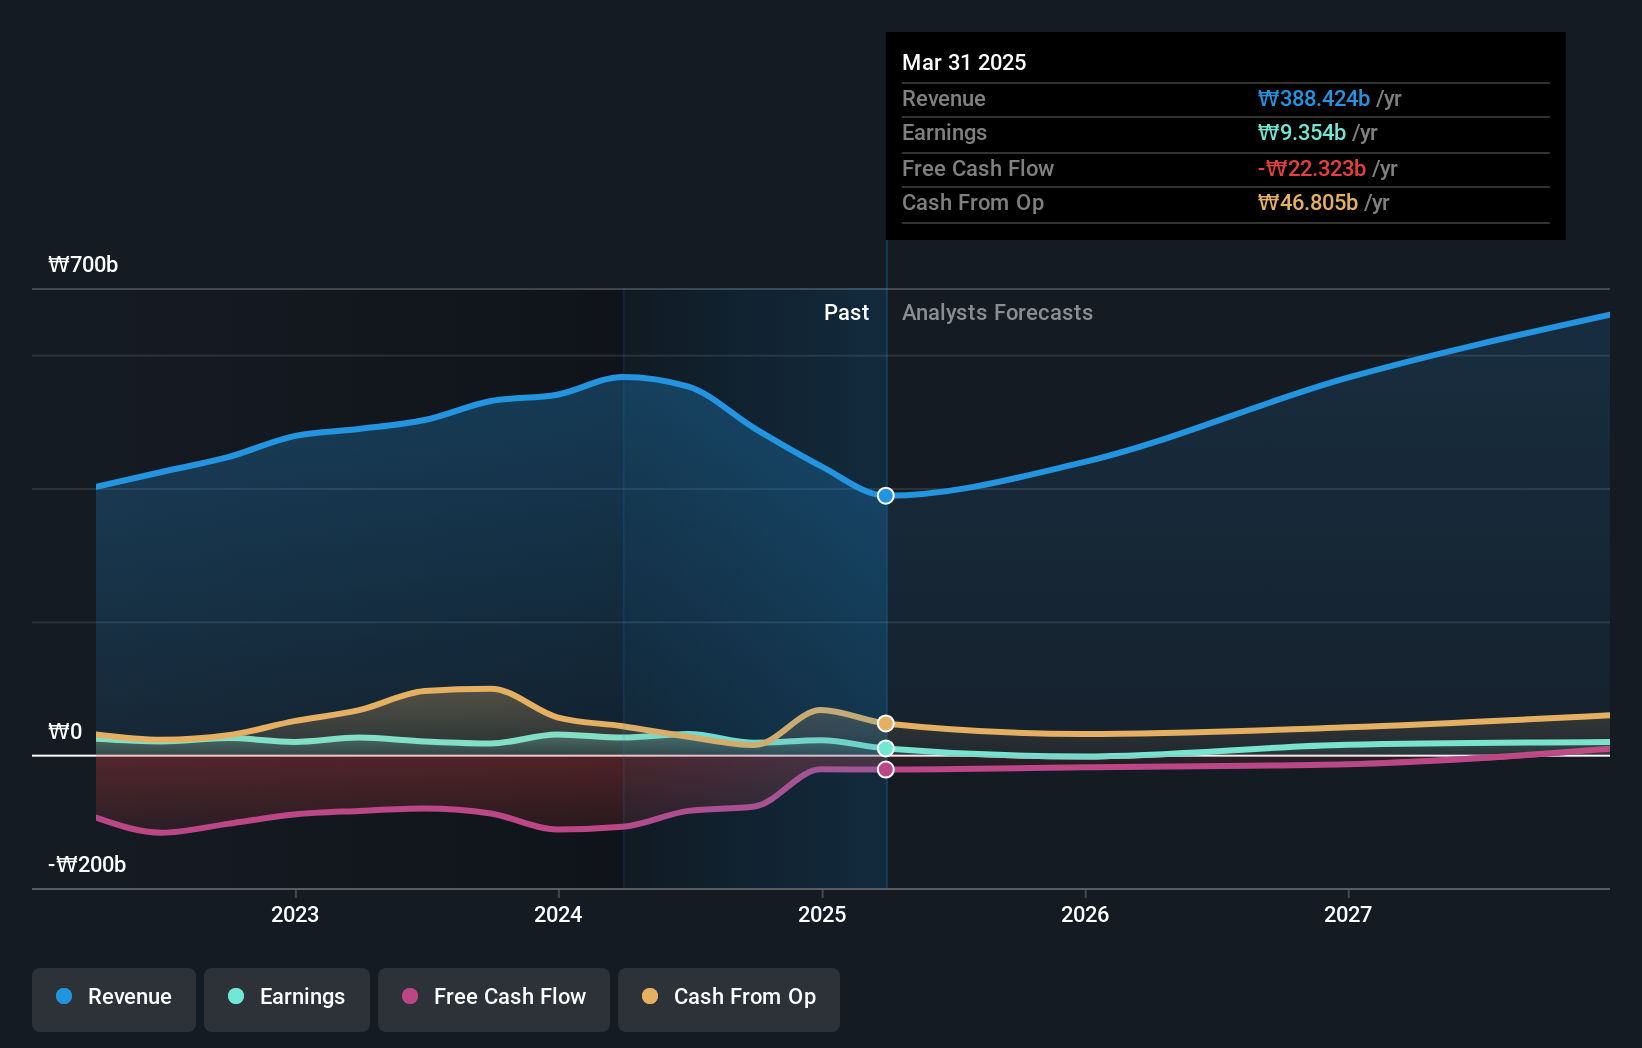Click the pink Free Cash Flow legend dot
Viewport: 1642px width, 1048px height.
[410, 997]
